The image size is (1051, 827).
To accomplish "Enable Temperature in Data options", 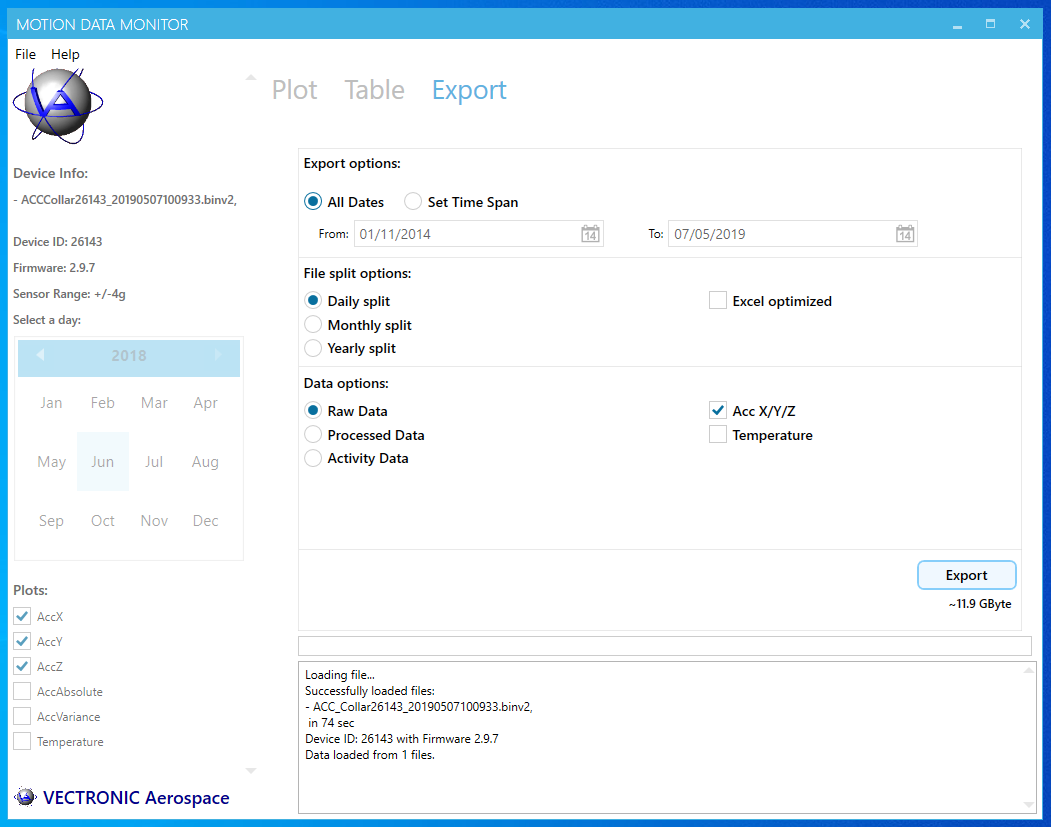I will click(718, 435).
